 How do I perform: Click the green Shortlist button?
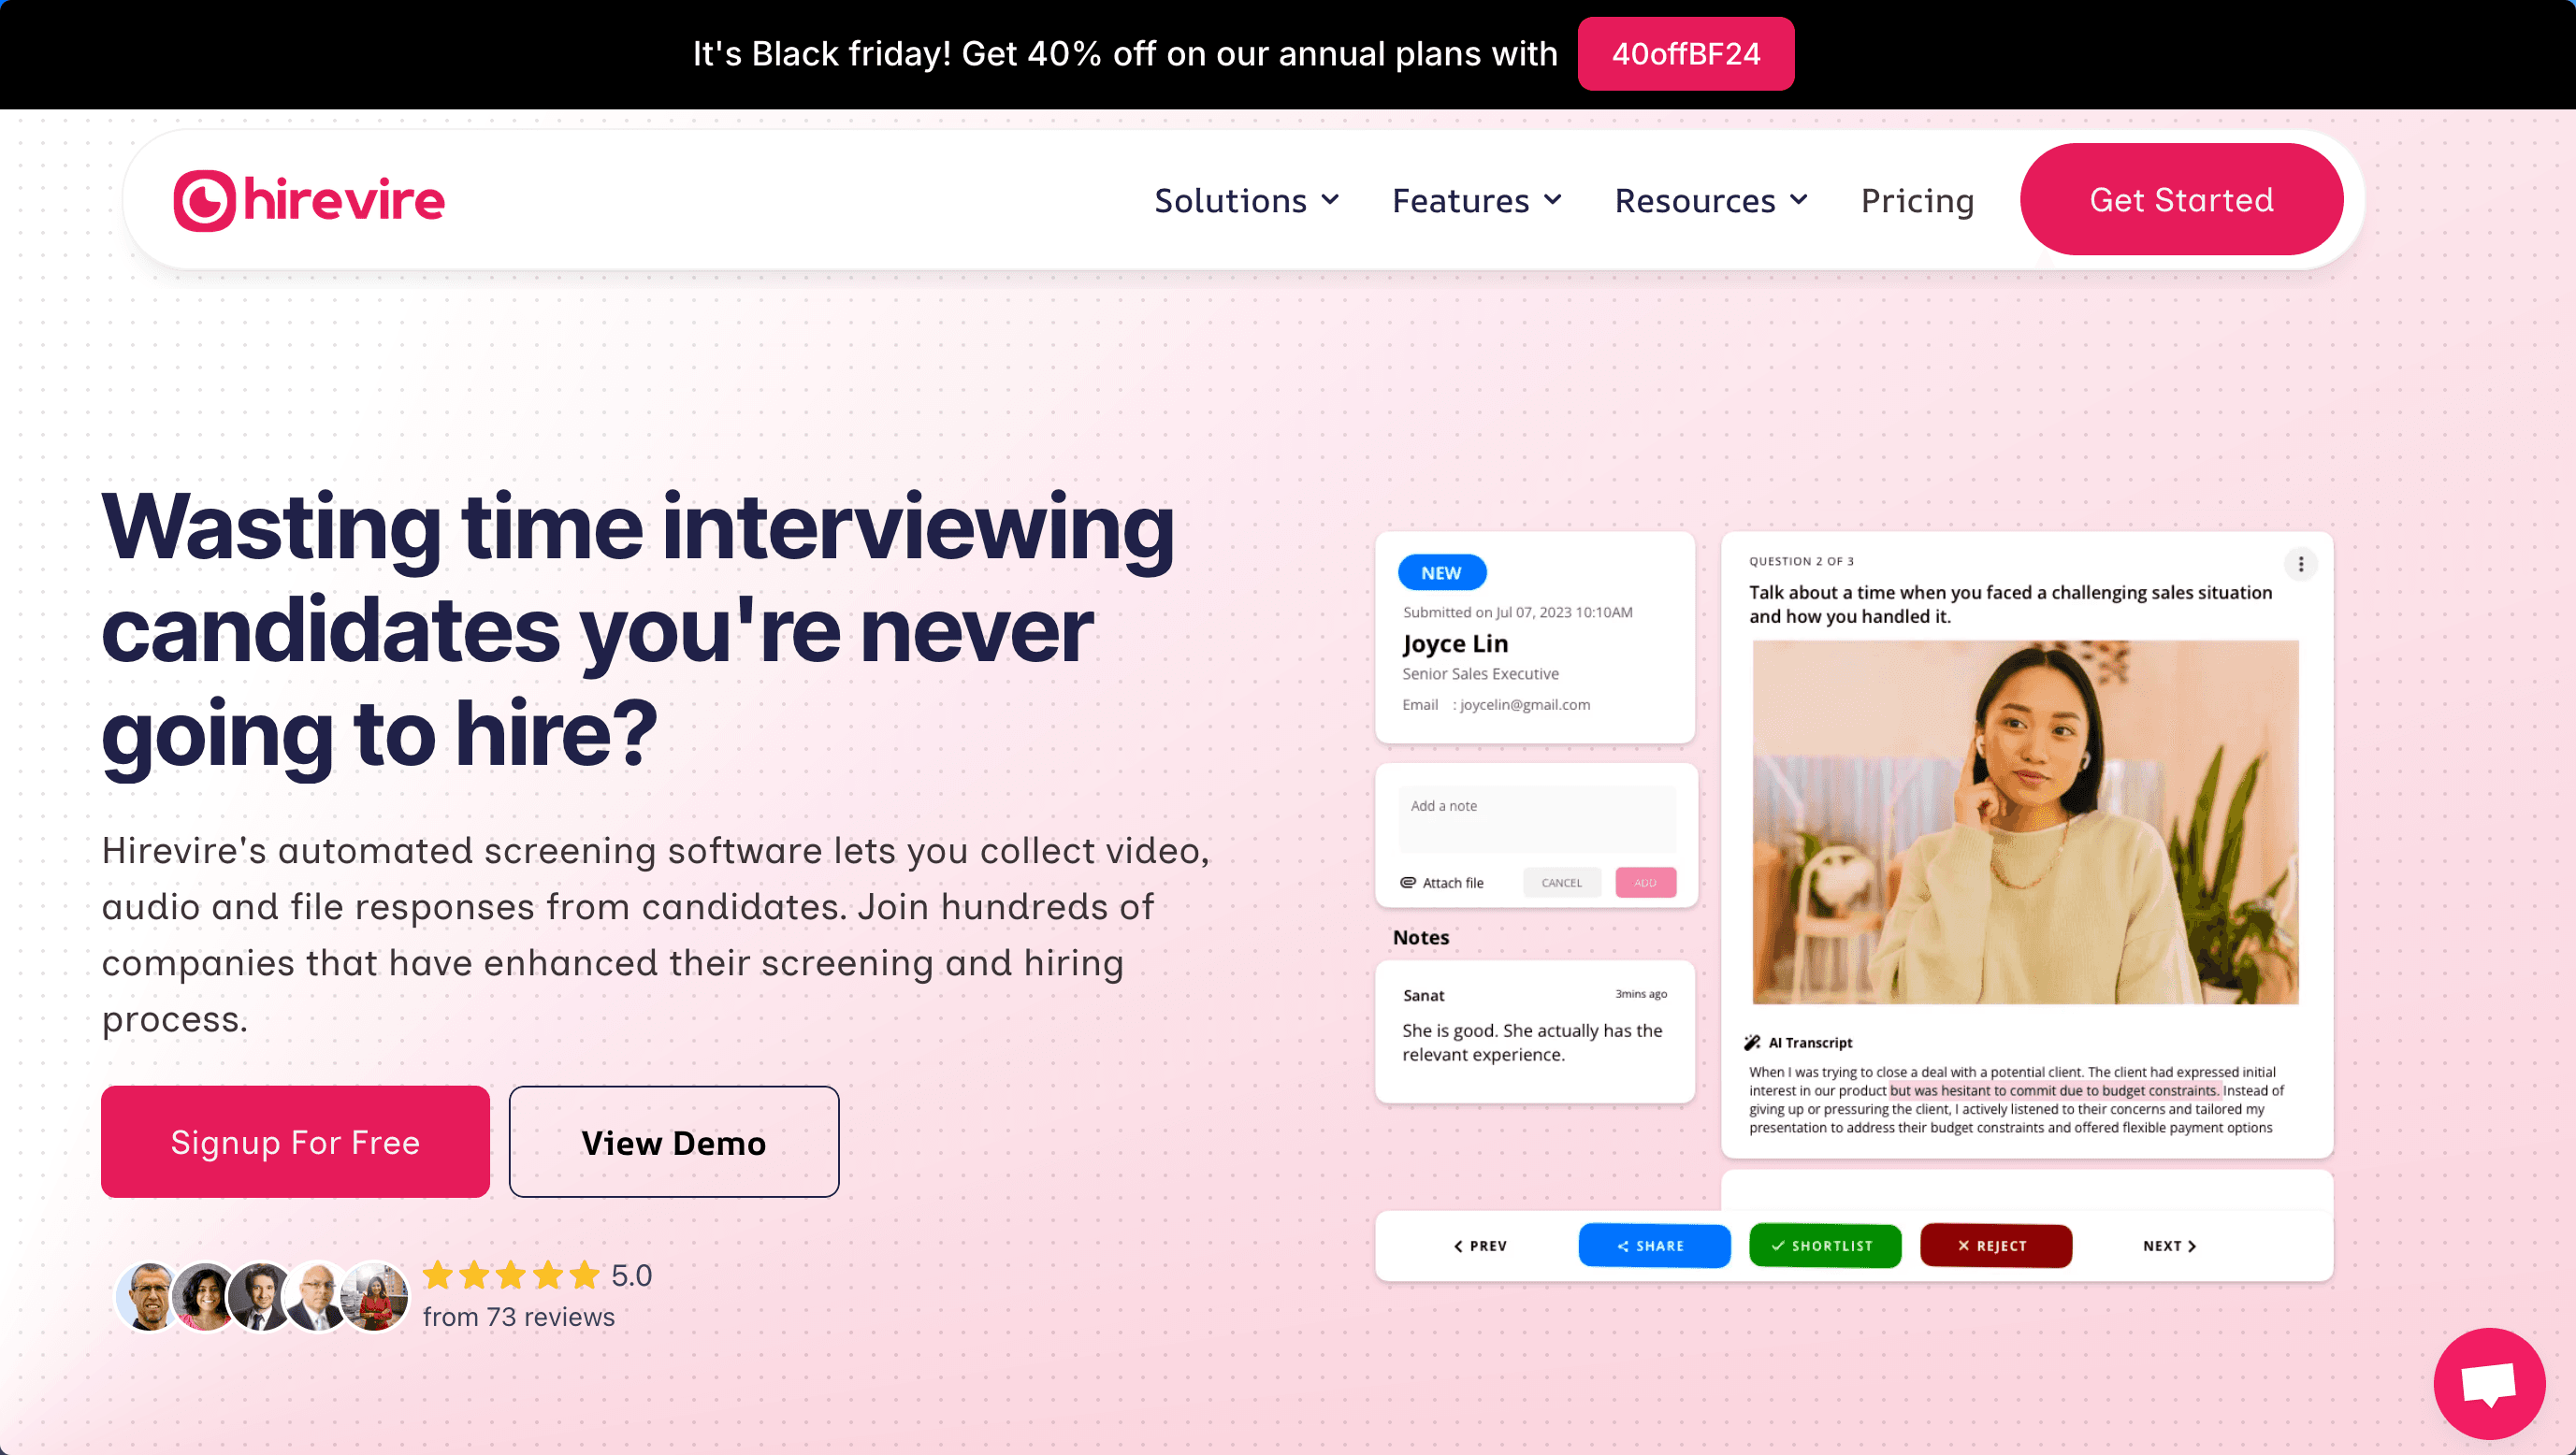pos(1825,1246)
